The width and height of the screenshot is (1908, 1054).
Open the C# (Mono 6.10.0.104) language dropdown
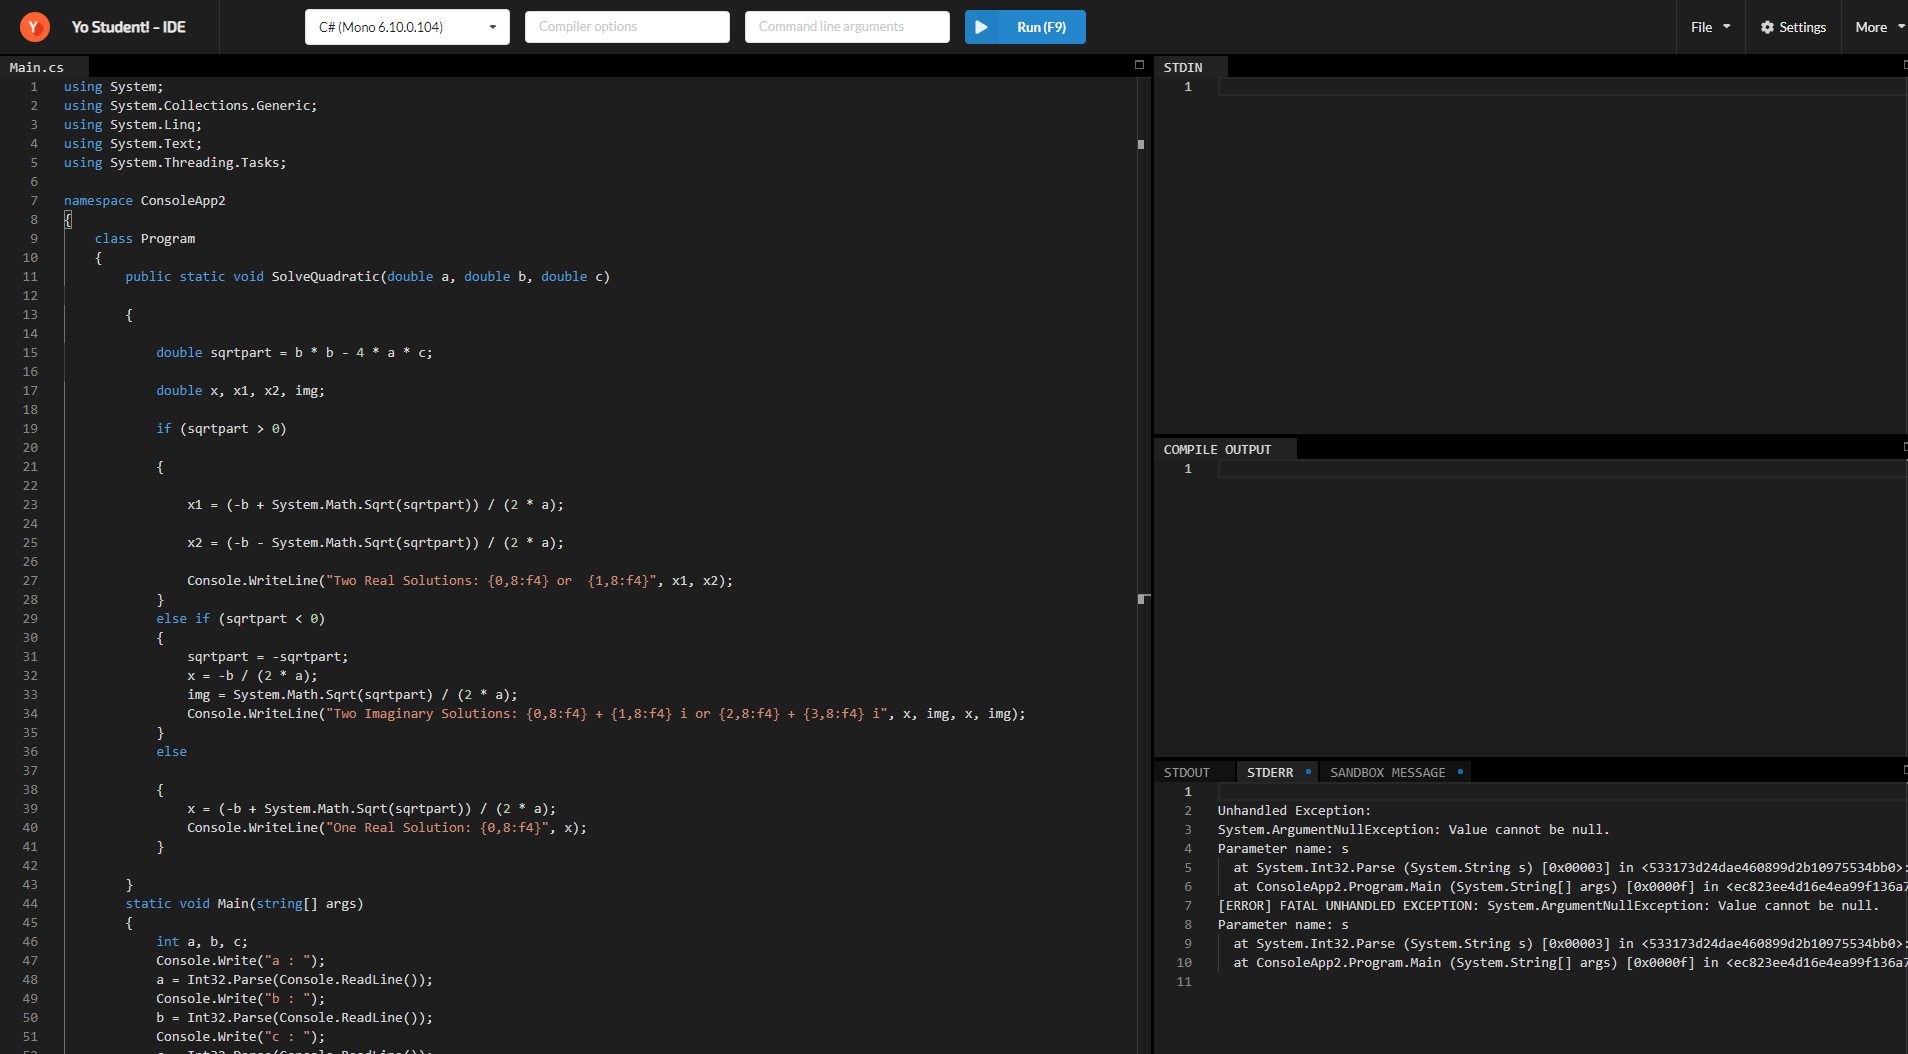tap(407, 27)
